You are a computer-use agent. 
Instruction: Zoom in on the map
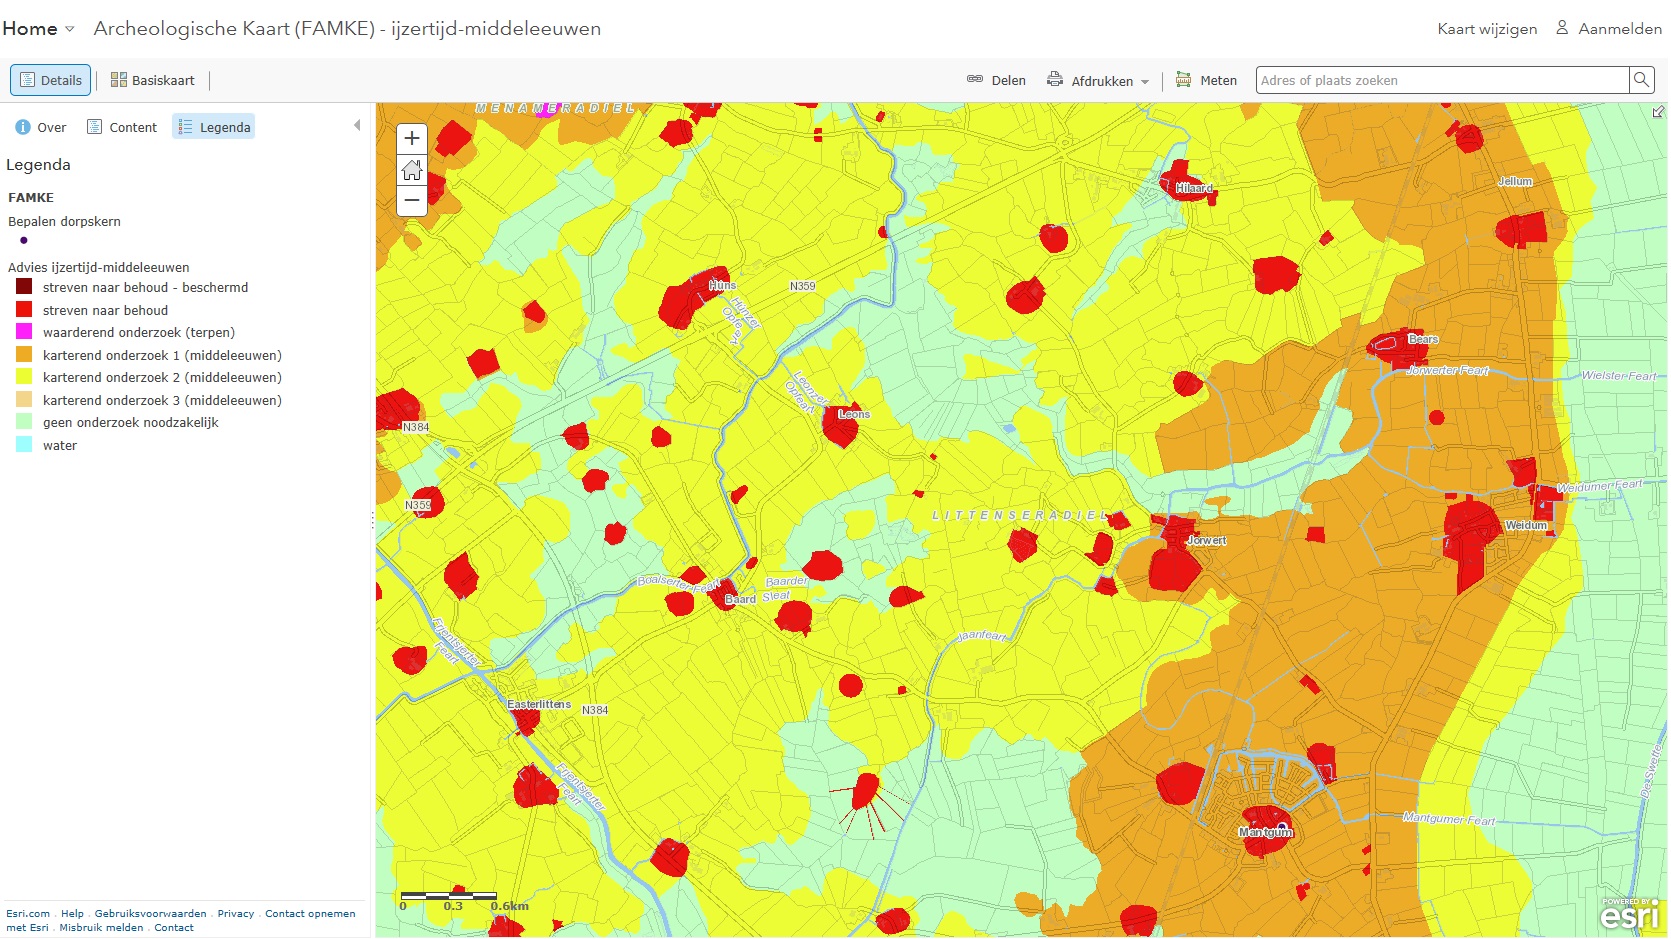(x=412, y=139)
